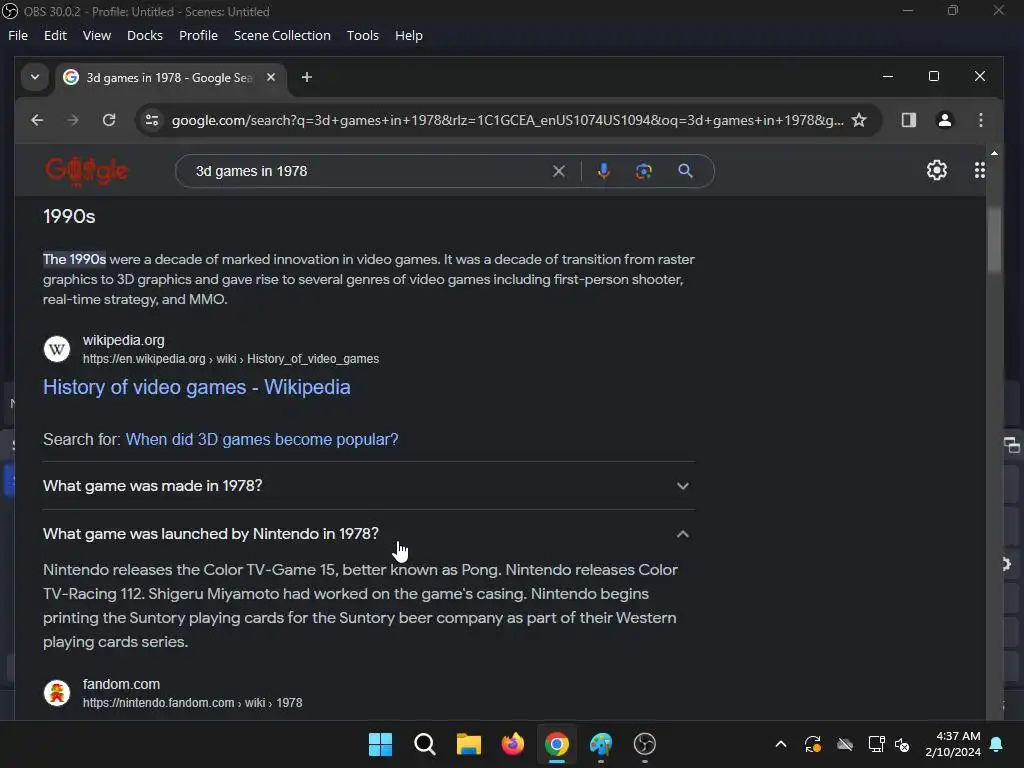The width and height of the screenshot is (1024, 768).
Task: Open Windows Start menu
Action: click(x=381, y=744)
